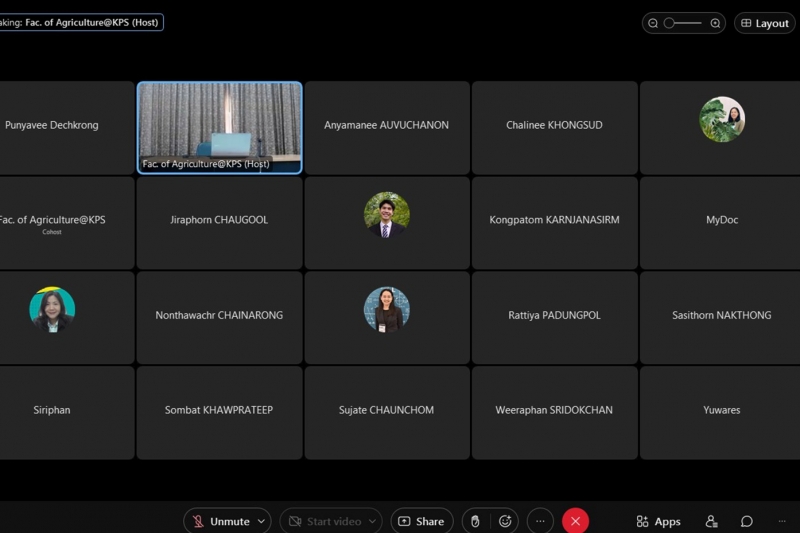
Task: Raise hand using the hand icon
Action: 475,521
